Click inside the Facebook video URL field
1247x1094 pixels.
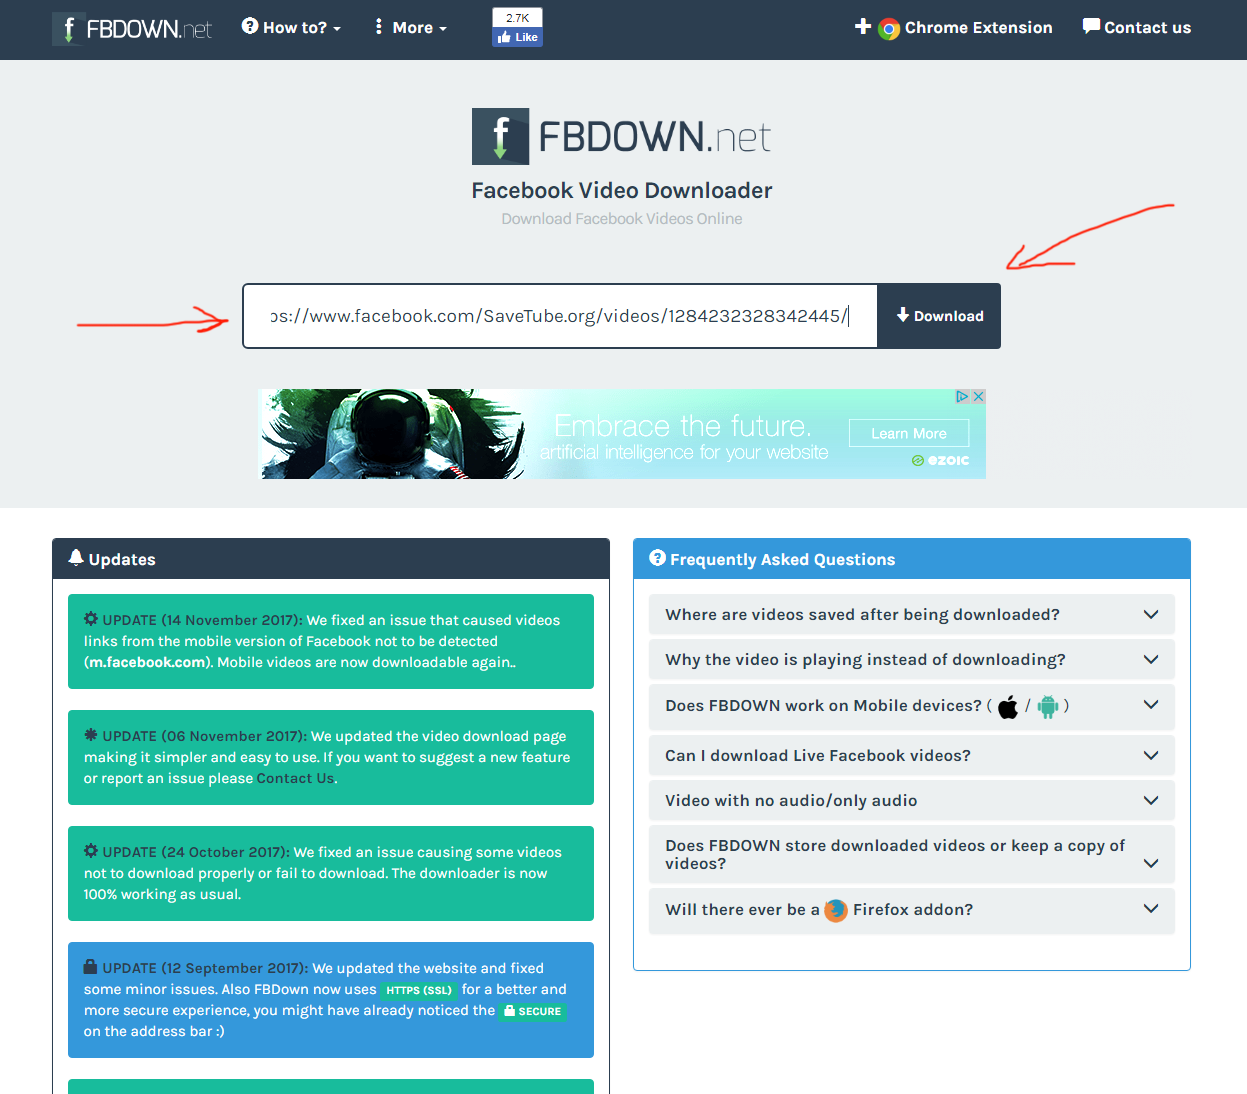pos(560,317)
